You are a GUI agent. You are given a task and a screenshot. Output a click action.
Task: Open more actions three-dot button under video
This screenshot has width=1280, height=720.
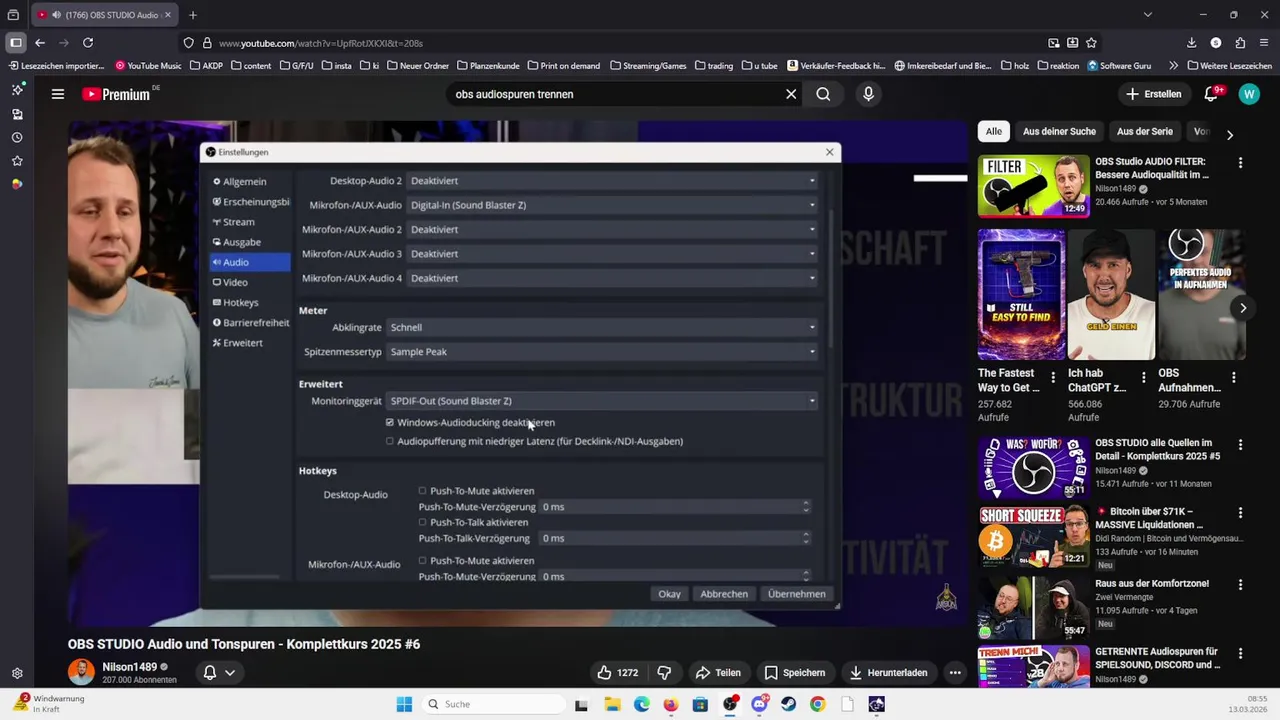955,672
